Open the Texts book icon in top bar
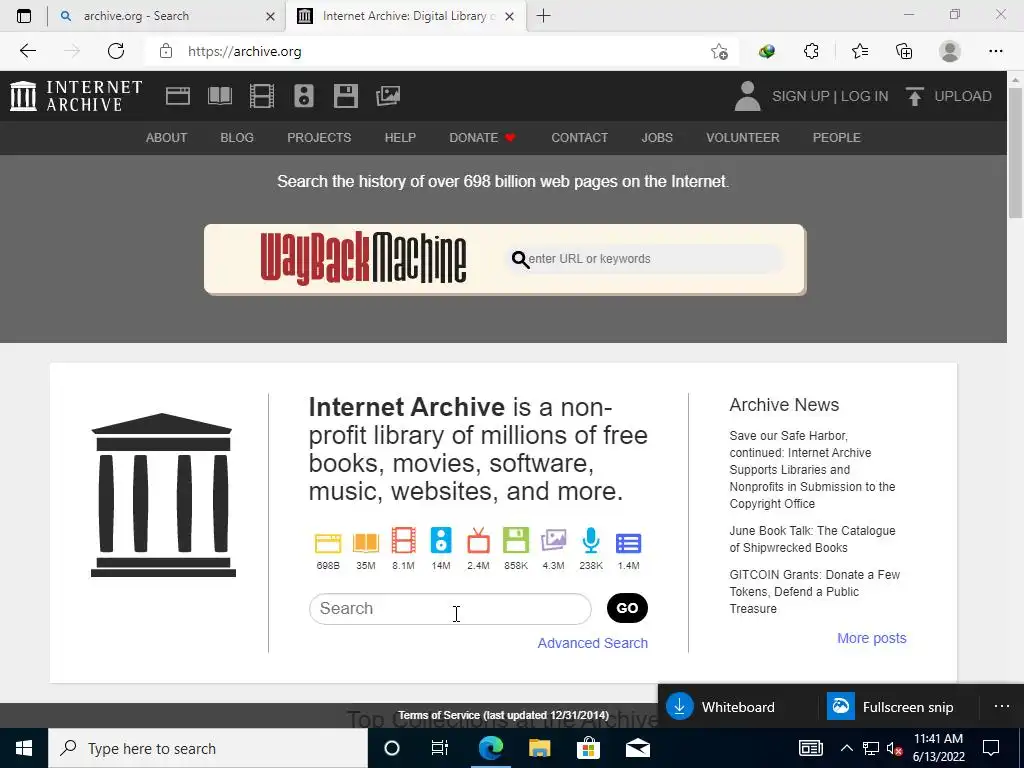Viewport: 1024px width, 768px height. tap(219, 96)
